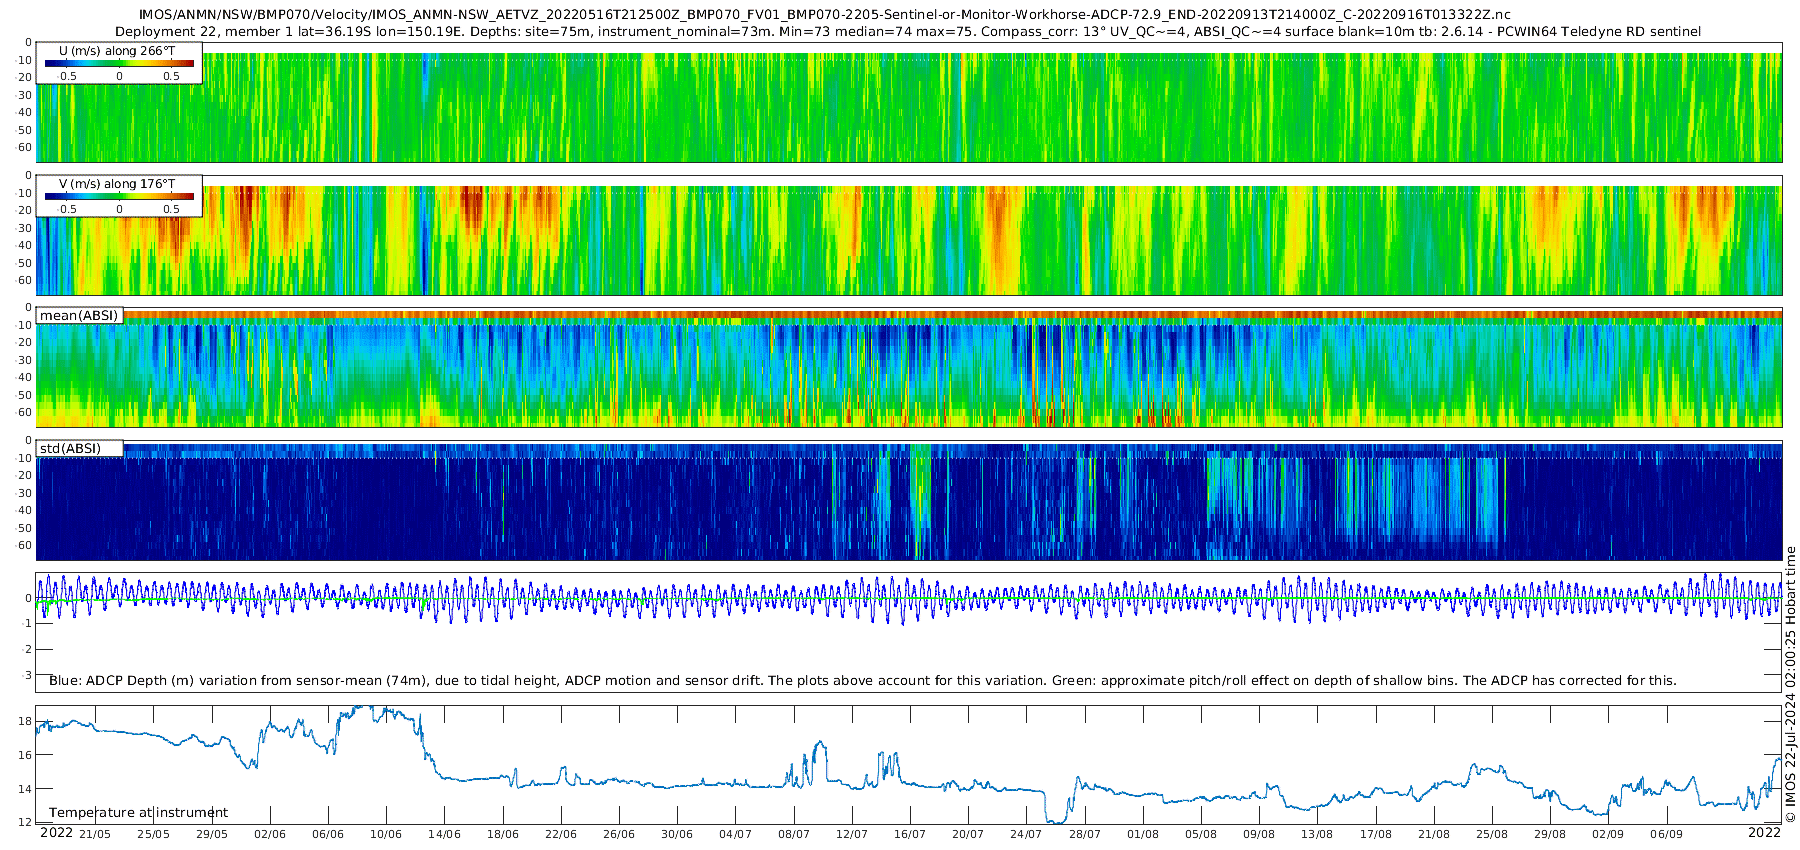The width and height of the screenshot is (1800, 850).
Task: Click the 2022 year label at right
Action: tap(1764, 833)
